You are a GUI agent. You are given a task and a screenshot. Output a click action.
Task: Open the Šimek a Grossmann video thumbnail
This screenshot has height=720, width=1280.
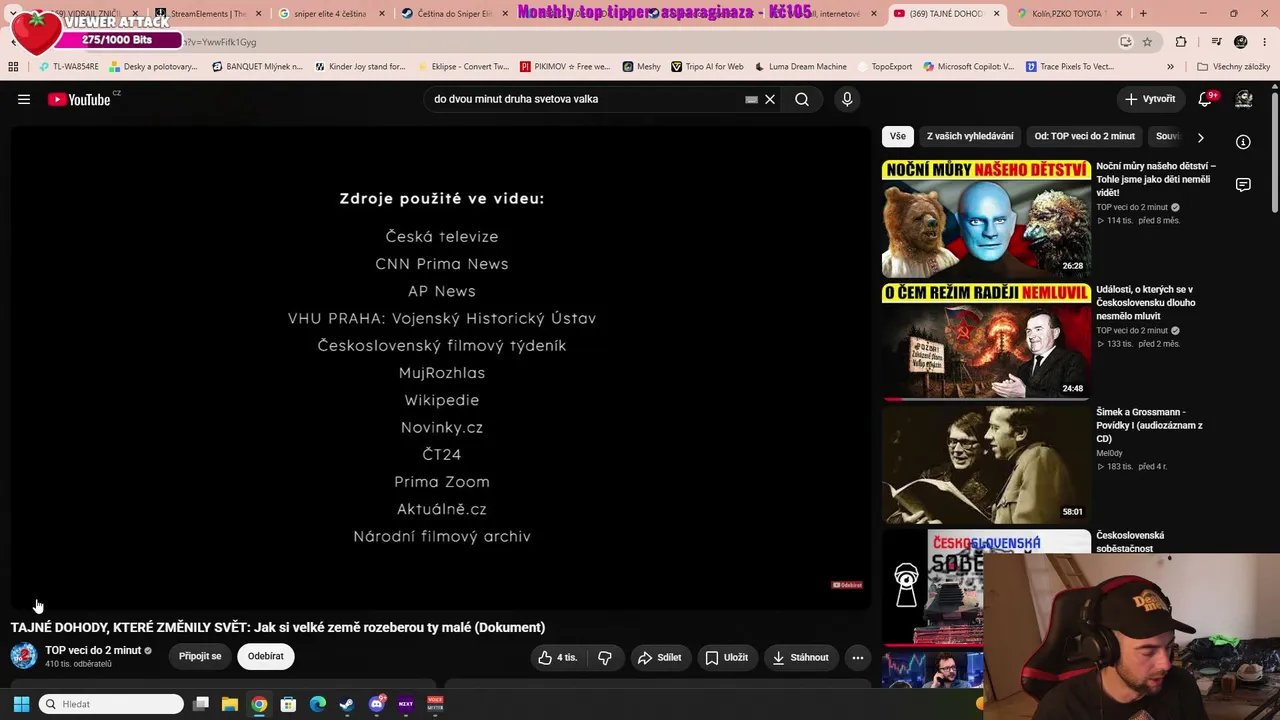pyautogui.click(x=986, y=465)
